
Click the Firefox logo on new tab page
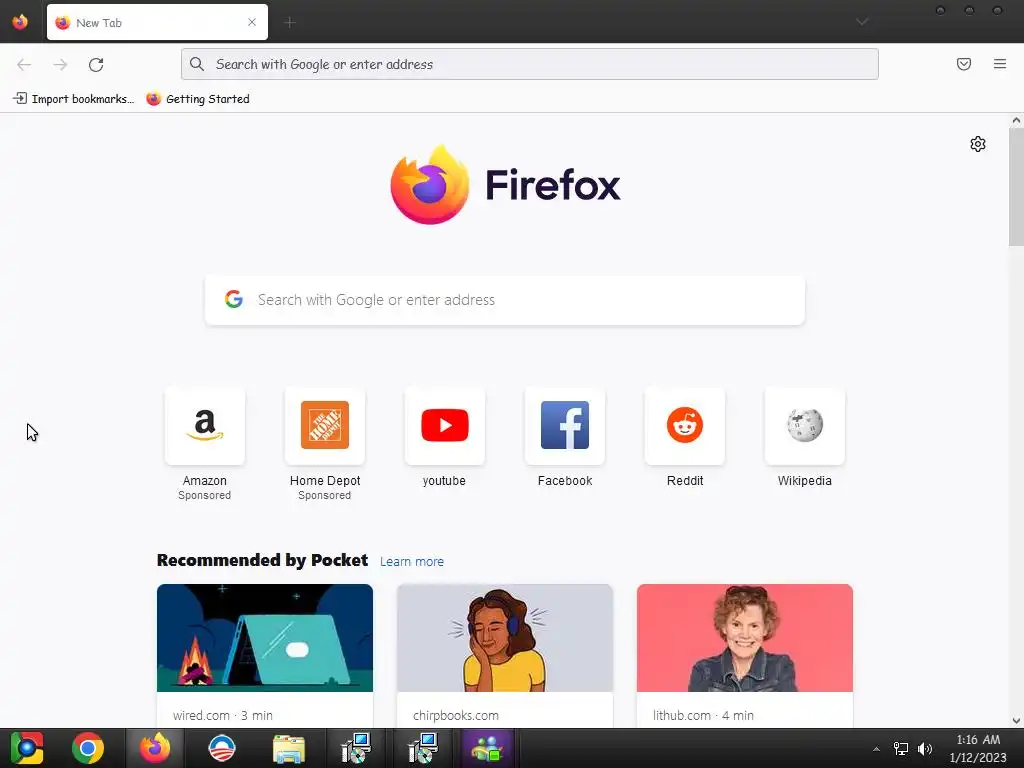coord(505,185)
